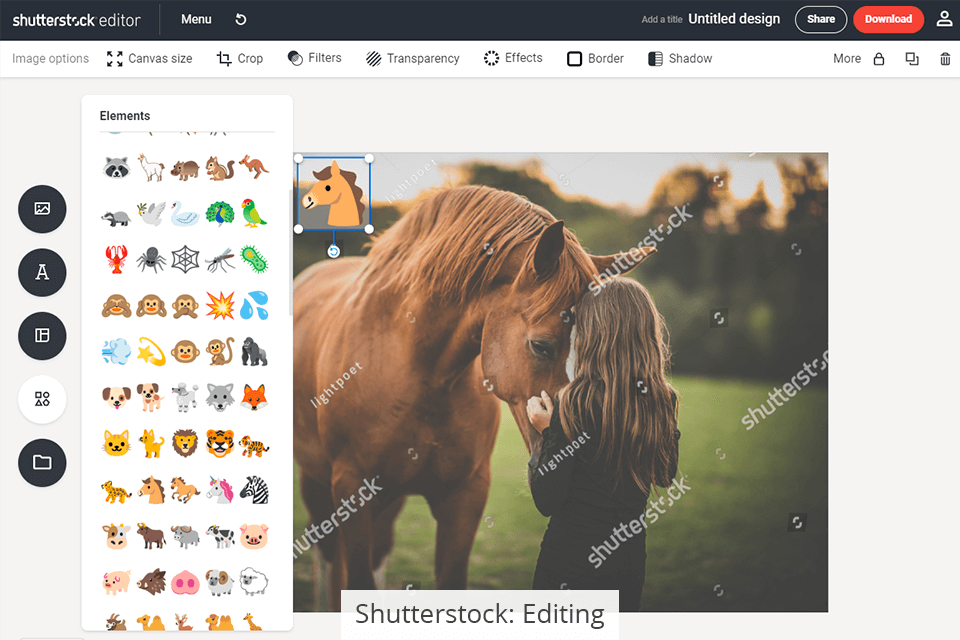Open Canvas size options
This screenshot has width=960, height=640.
[x=149, y=59]
